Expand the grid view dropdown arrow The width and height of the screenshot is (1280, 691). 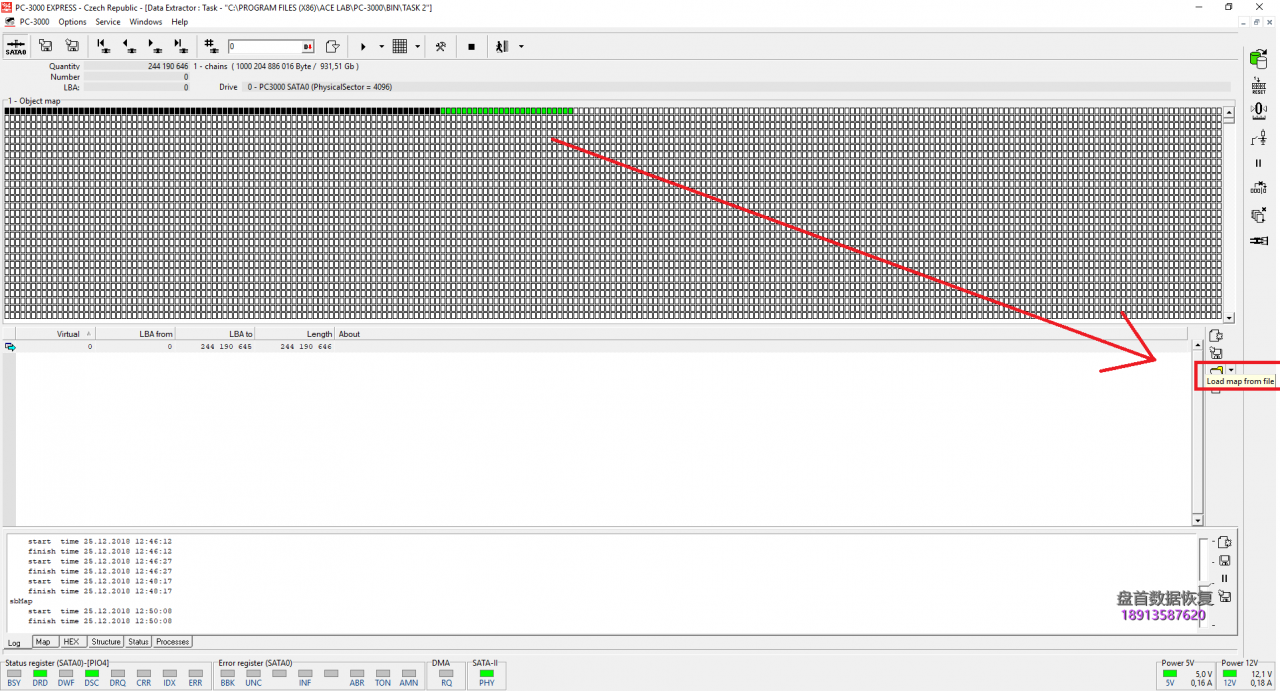[x=417, y=46]
